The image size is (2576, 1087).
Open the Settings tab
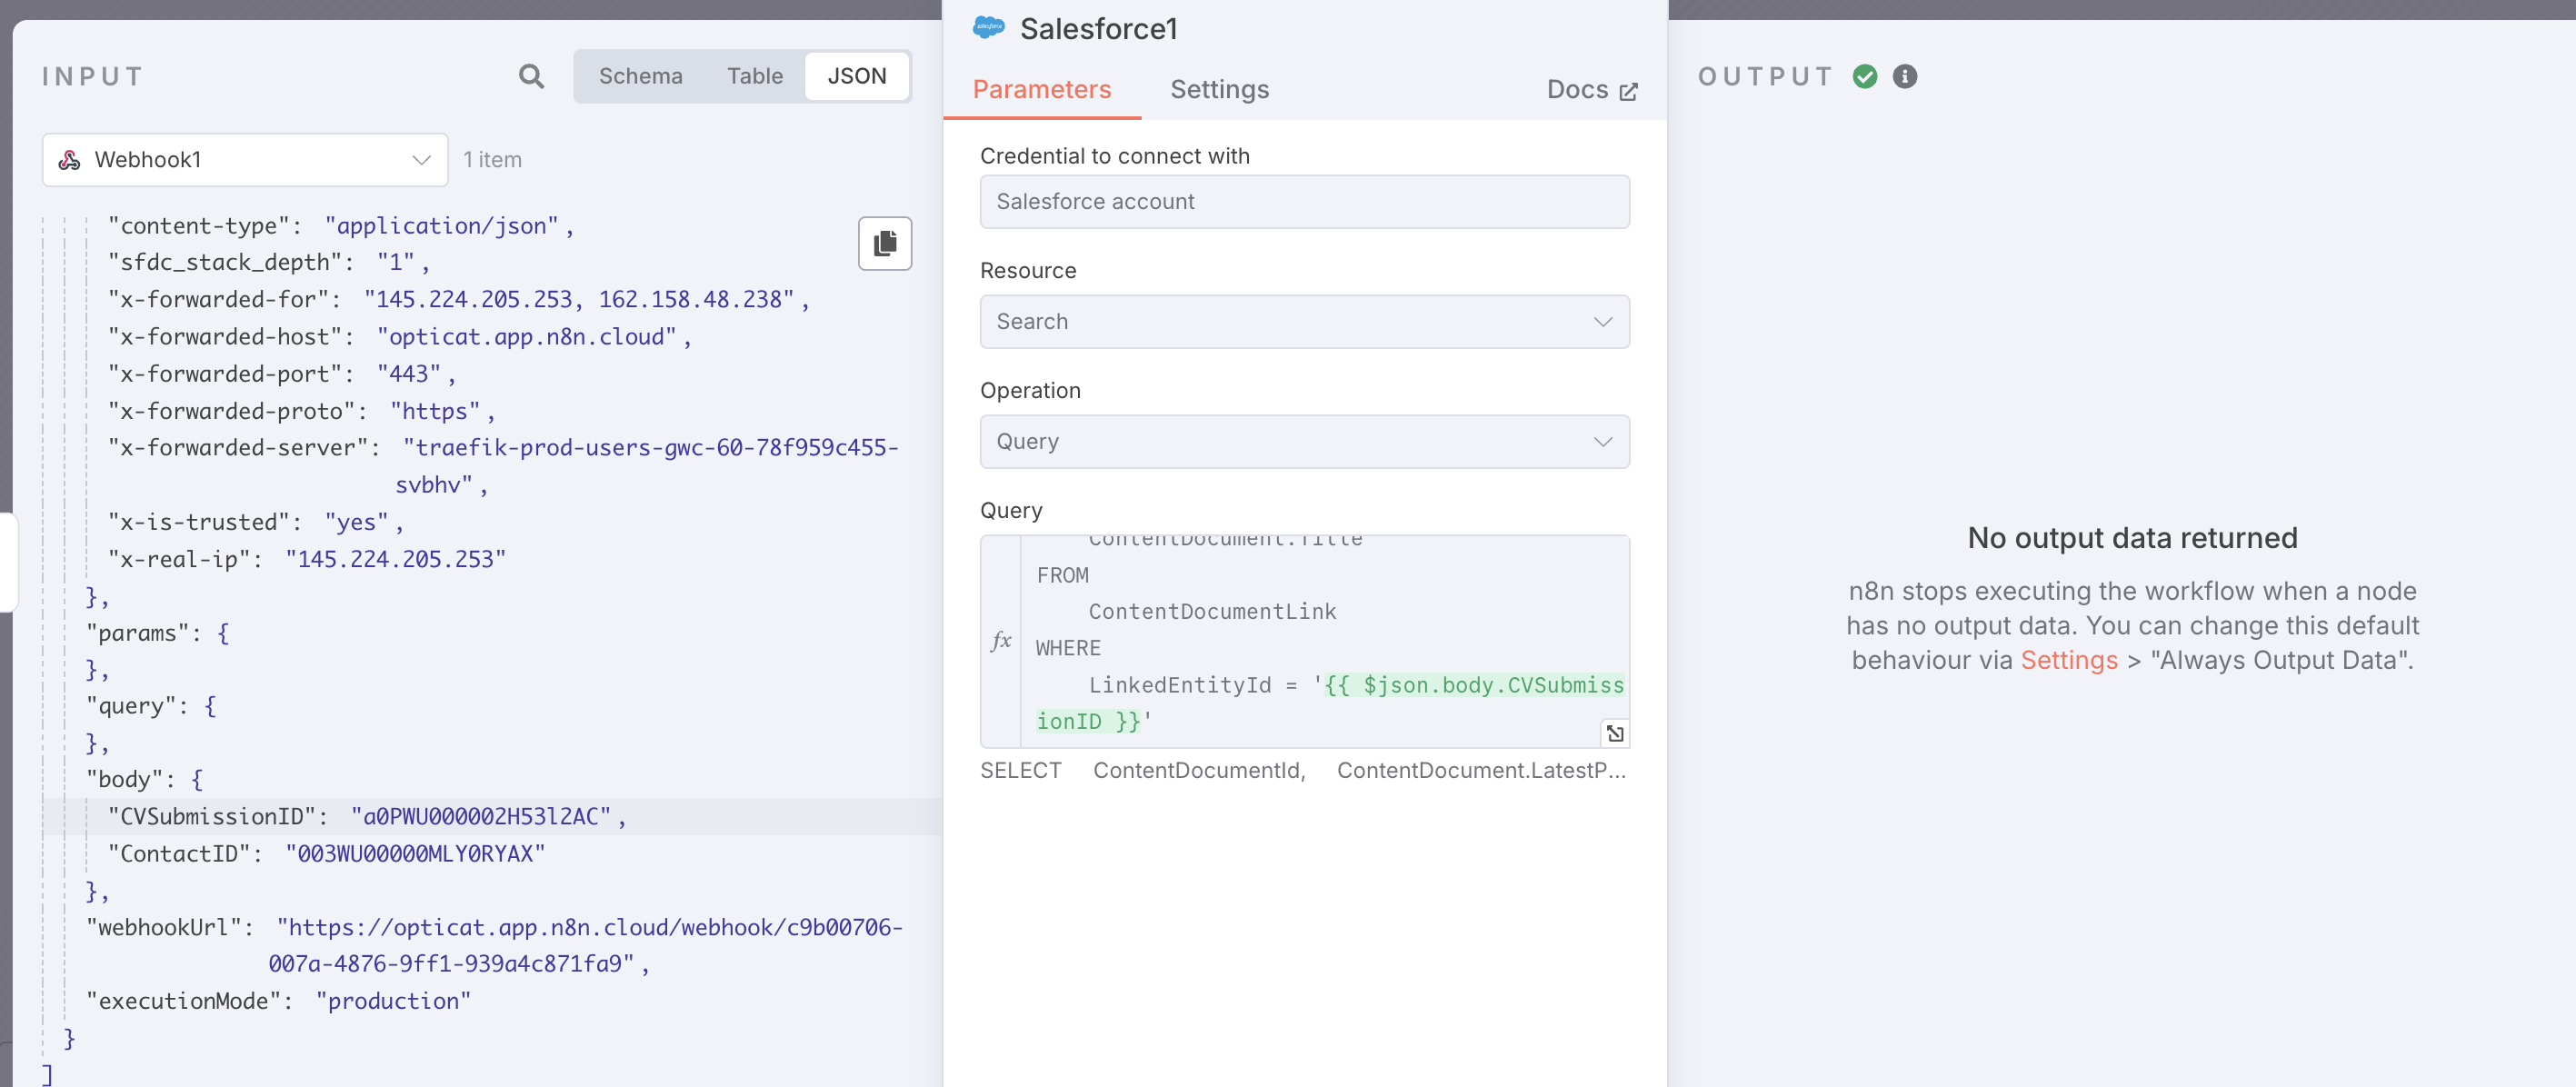tap(1219, 90)
